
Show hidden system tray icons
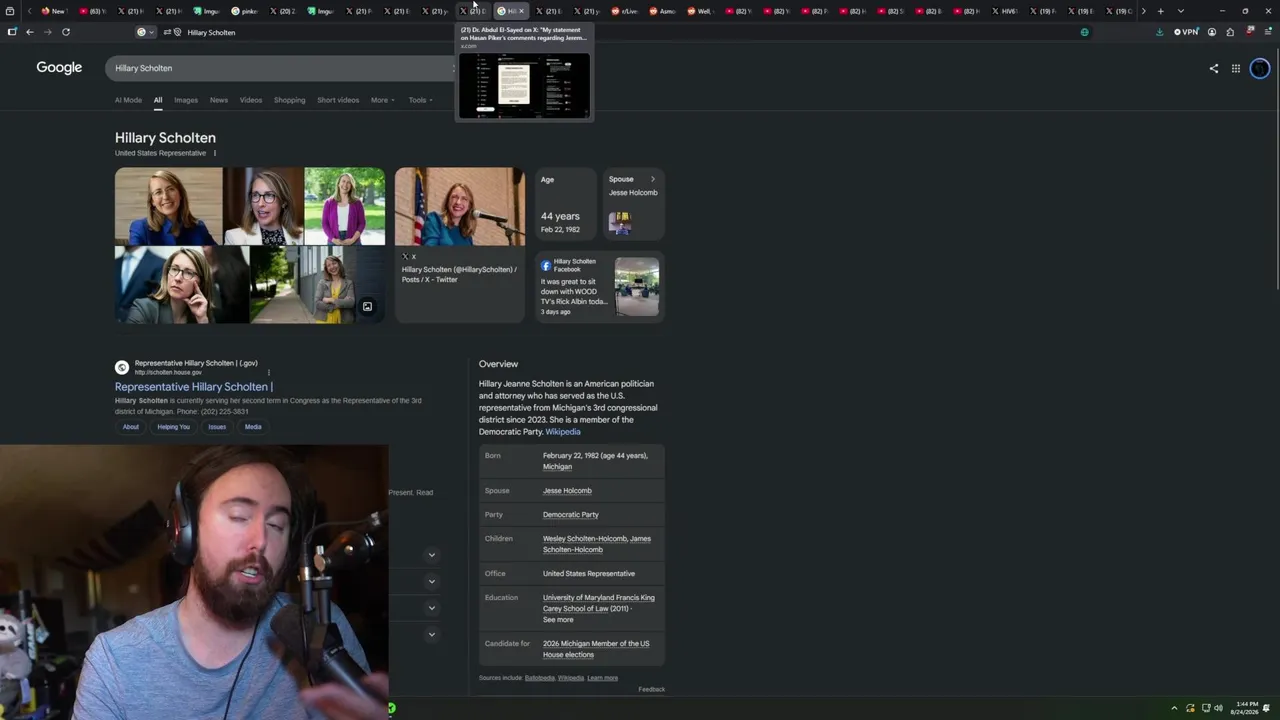click(x=1174, y=708)
